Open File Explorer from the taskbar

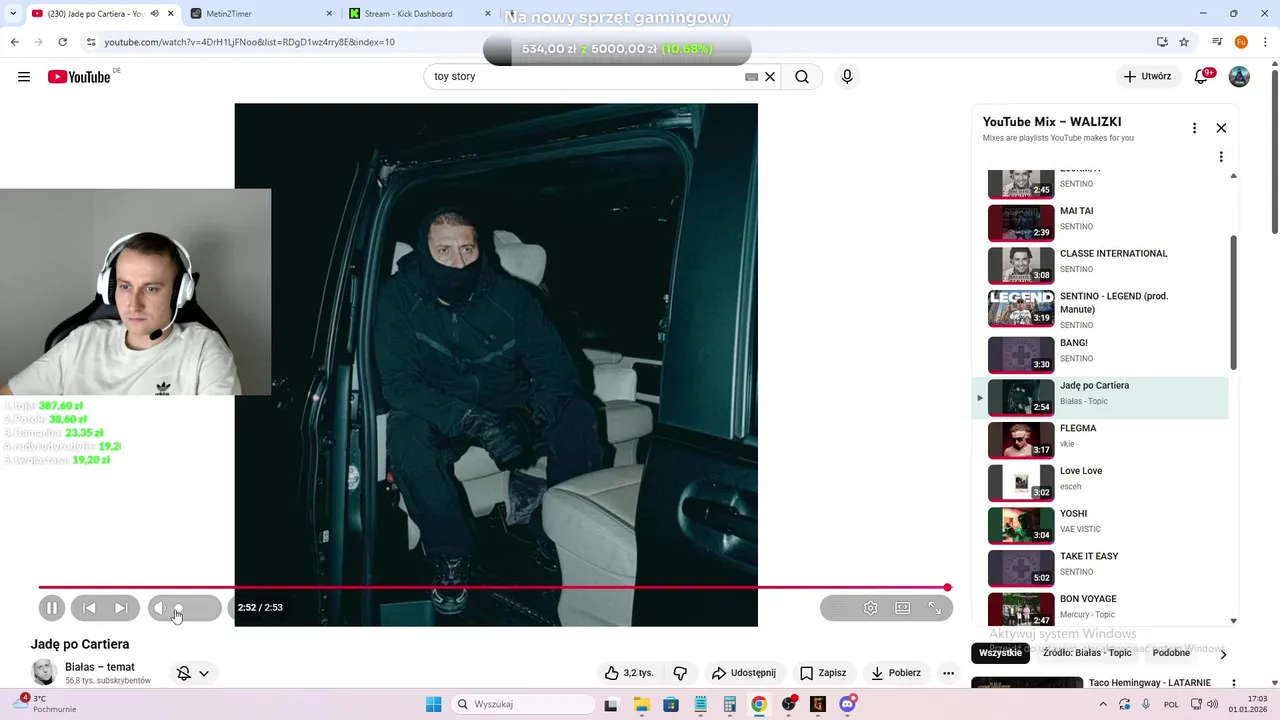(x=641, y=704)
